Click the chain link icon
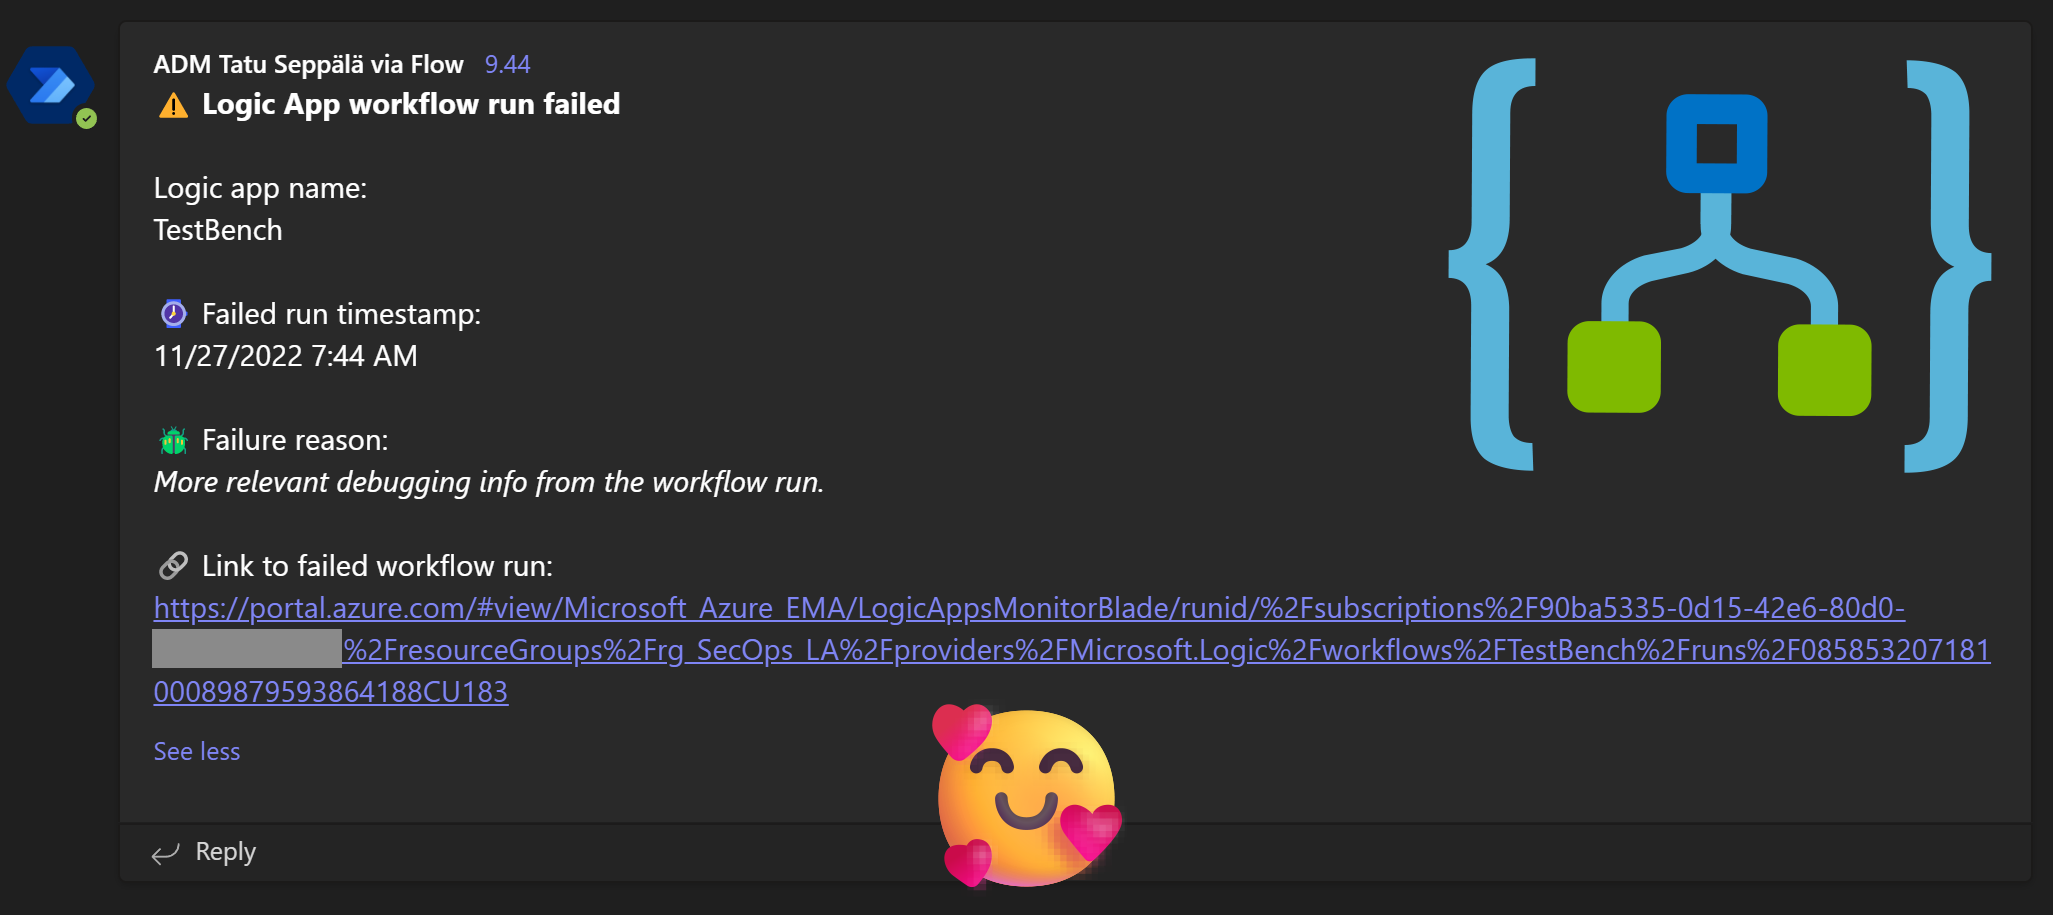Viewport: 2053px width, 915px height. pos(173,566)
